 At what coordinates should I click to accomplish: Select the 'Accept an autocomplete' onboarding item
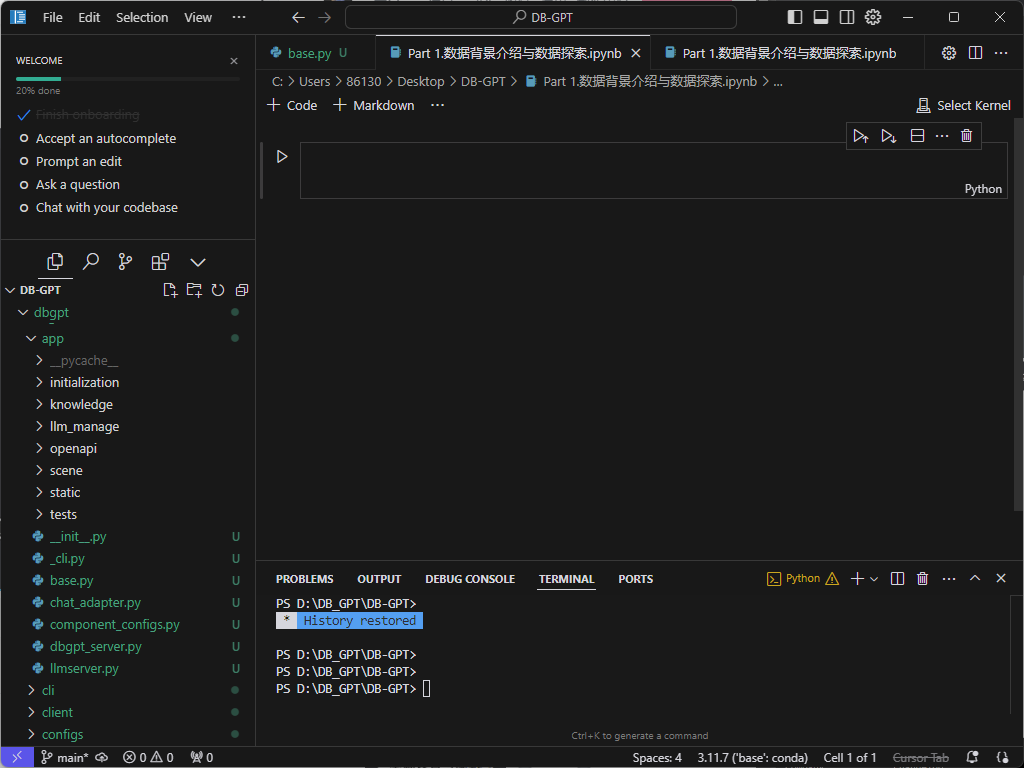coord(106,139)
